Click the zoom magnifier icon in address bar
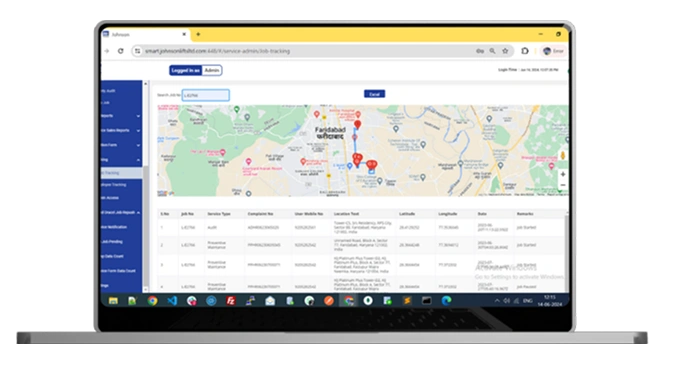This screenshot has height=365, width=679. 492,51
